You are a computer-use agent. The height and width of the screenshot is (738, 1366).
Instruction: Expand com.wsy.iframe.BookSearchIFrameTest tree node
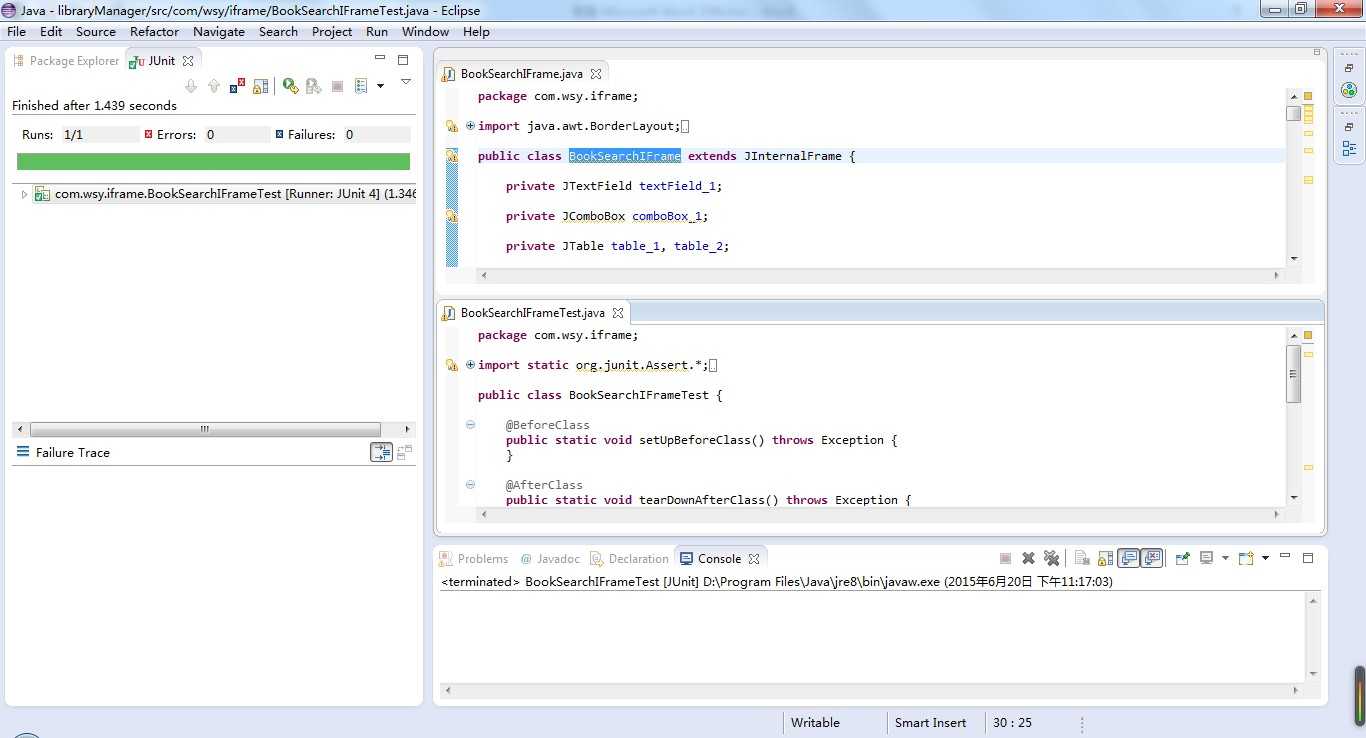24,194
